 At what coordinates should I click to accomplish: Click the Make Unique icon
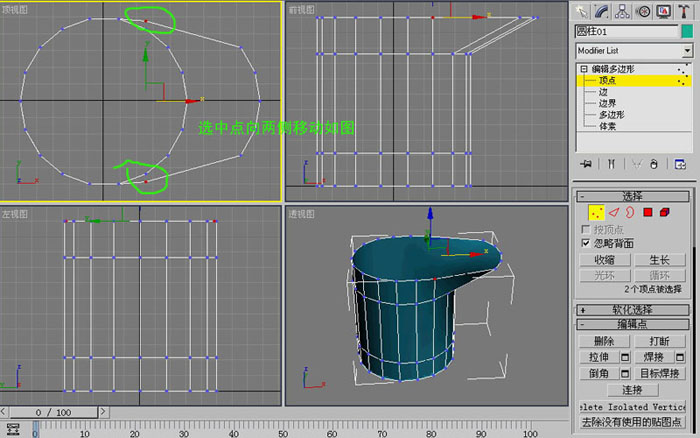point(637,164)
